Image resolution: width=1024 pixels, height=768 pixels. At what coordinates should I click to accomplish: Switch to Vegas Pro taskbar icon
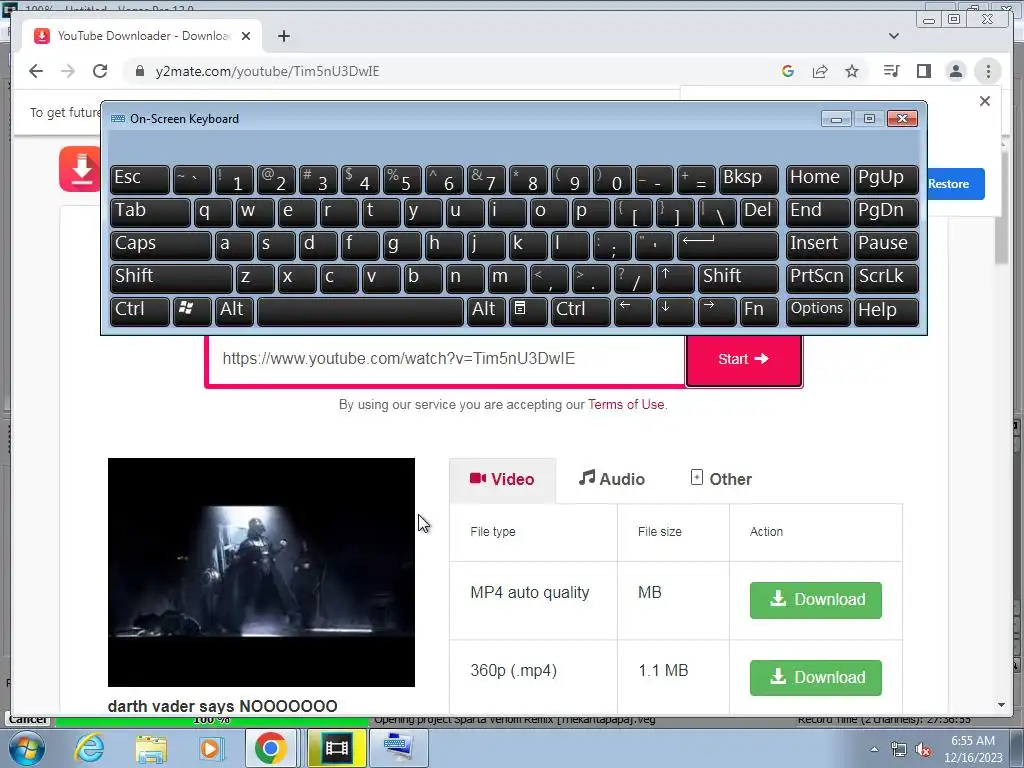(x=336, y=748)
